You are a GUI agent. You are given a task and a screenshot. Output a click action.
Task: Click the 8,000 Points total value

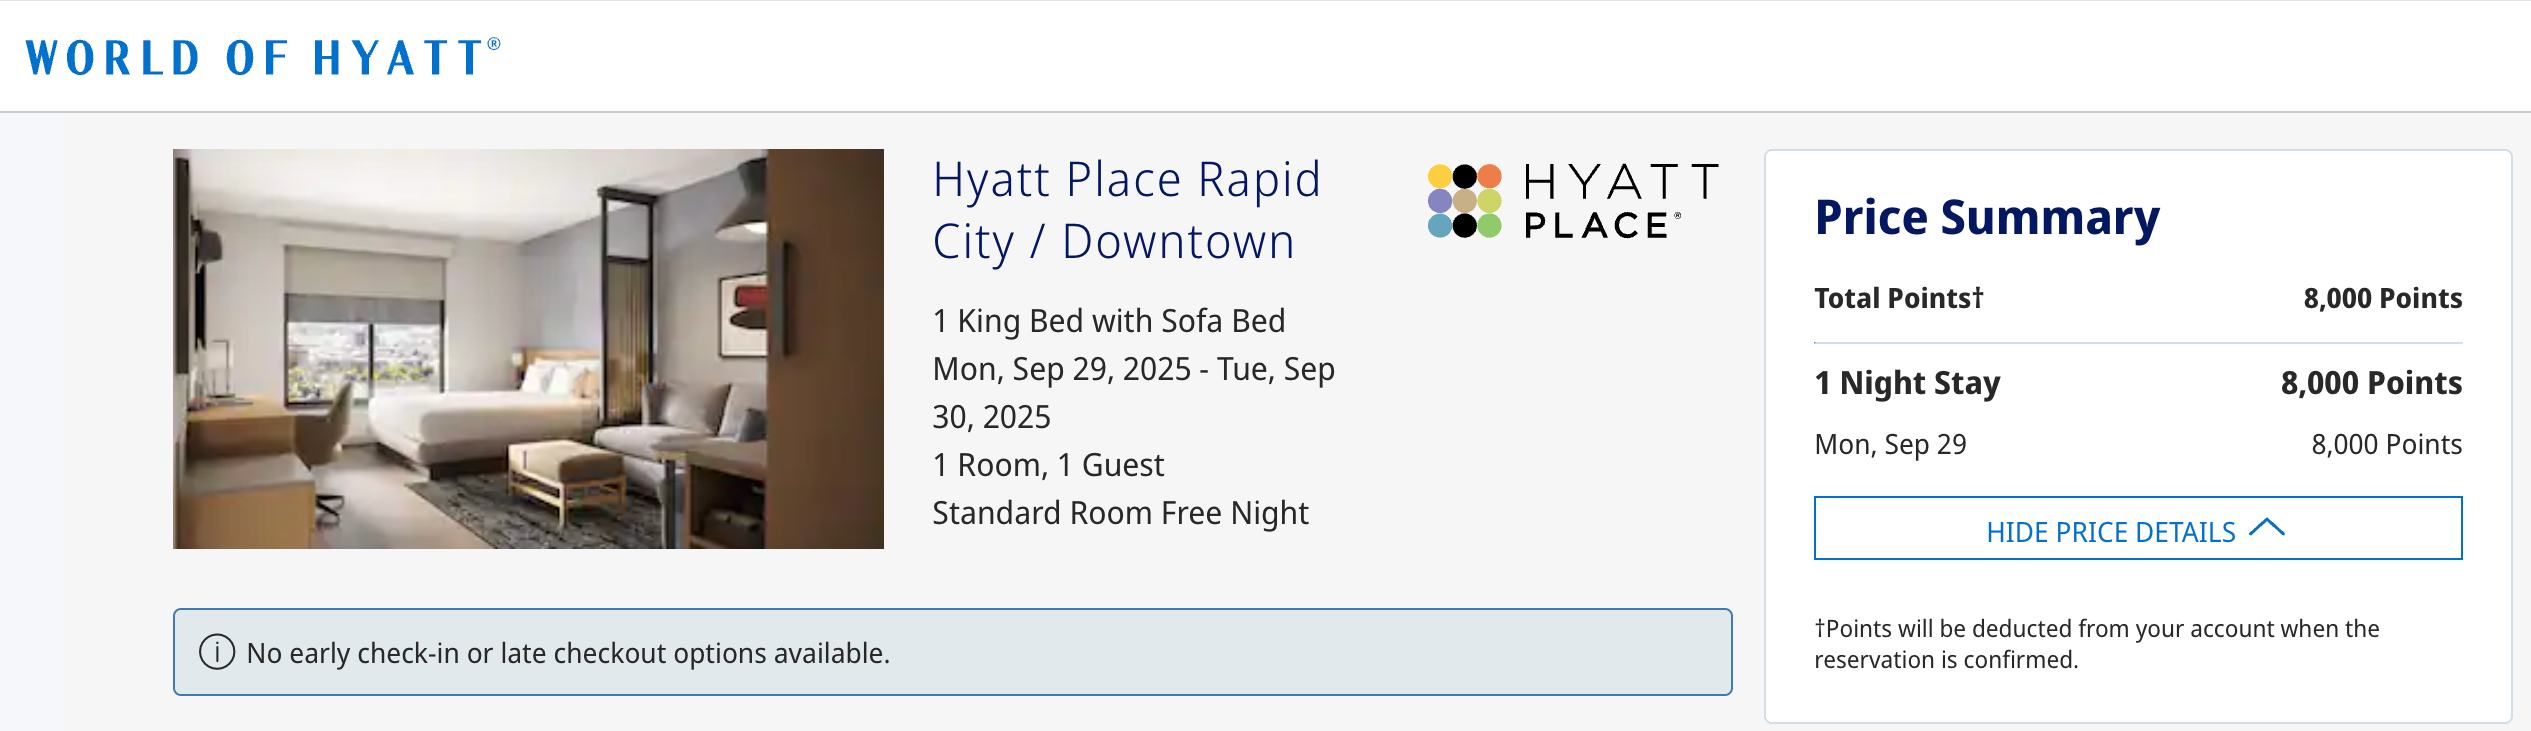(2384, 298)
